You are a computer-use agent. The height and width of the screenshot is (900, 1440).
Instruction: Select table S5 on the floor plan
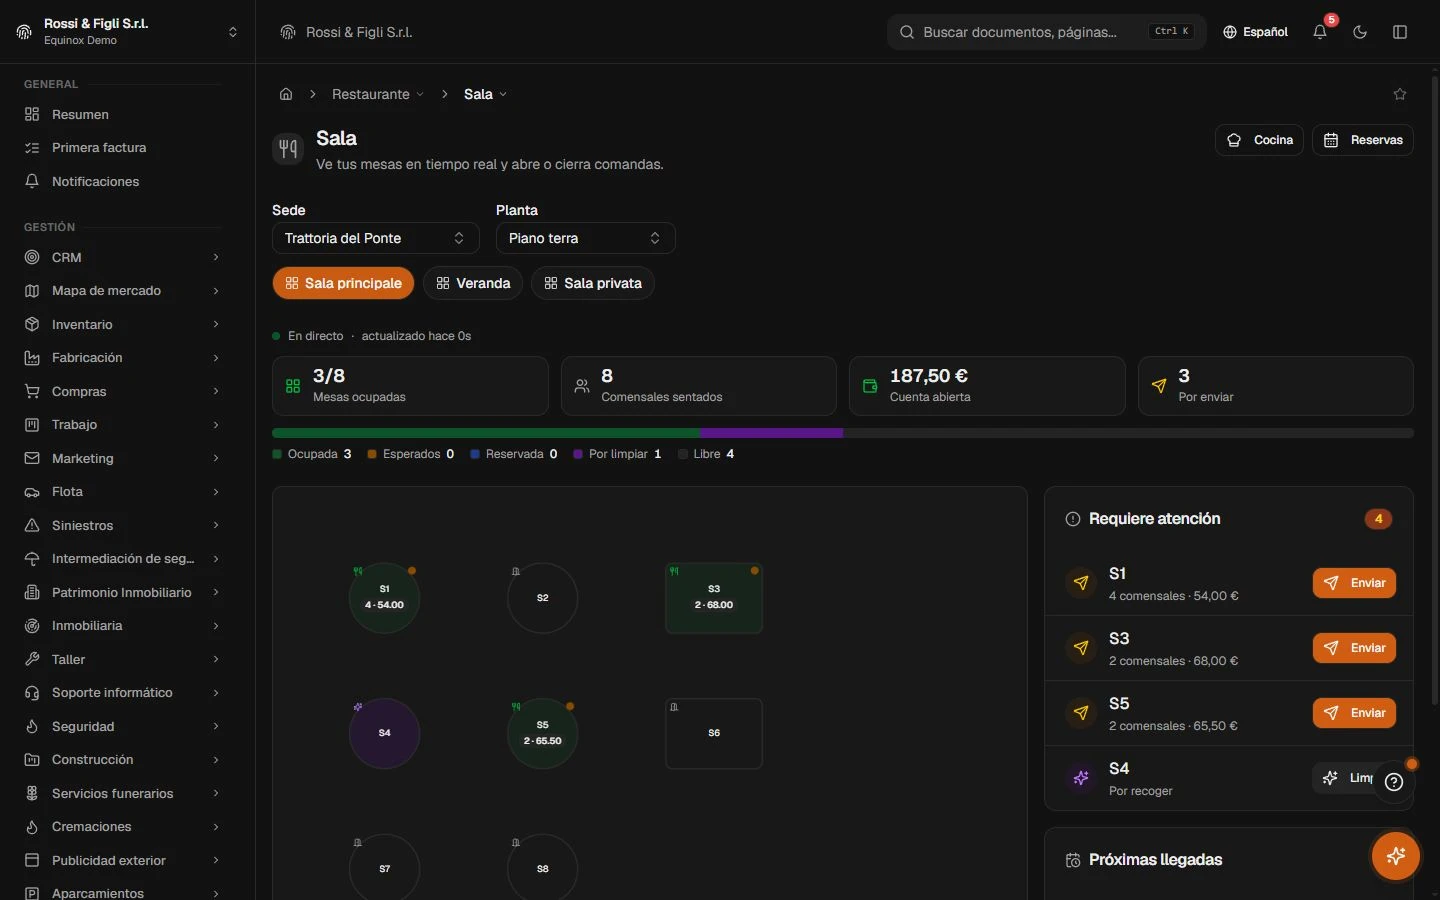pyautogui.click(x=542, y=733)
